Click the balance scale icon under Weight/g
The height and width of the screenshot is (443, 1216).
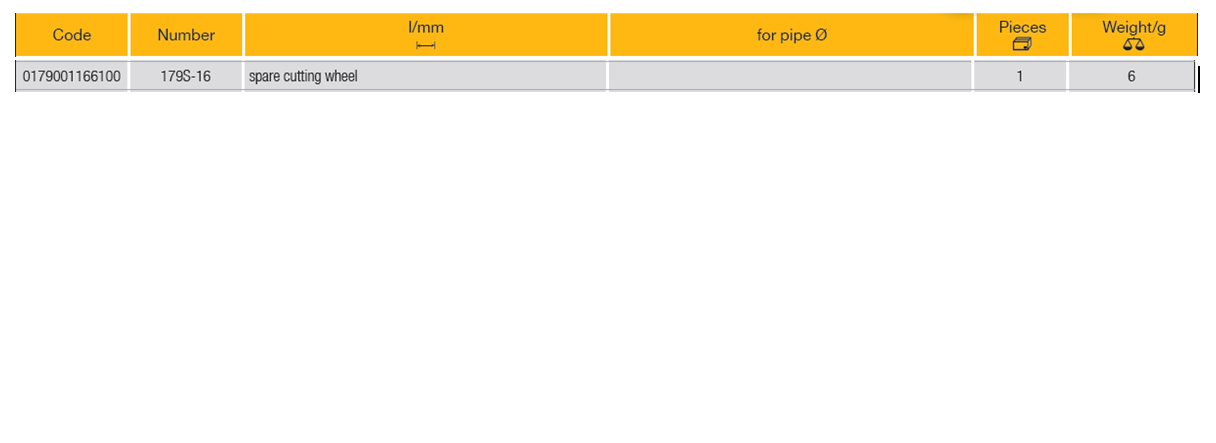[x=1133, y=45]
